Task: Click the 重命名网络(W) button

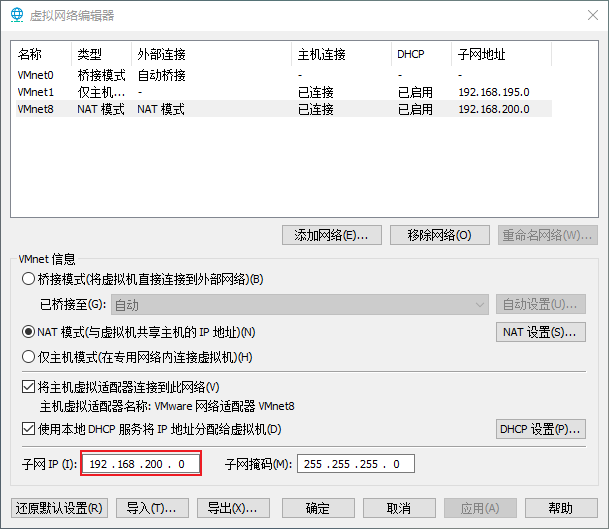Action: (548, 235)
